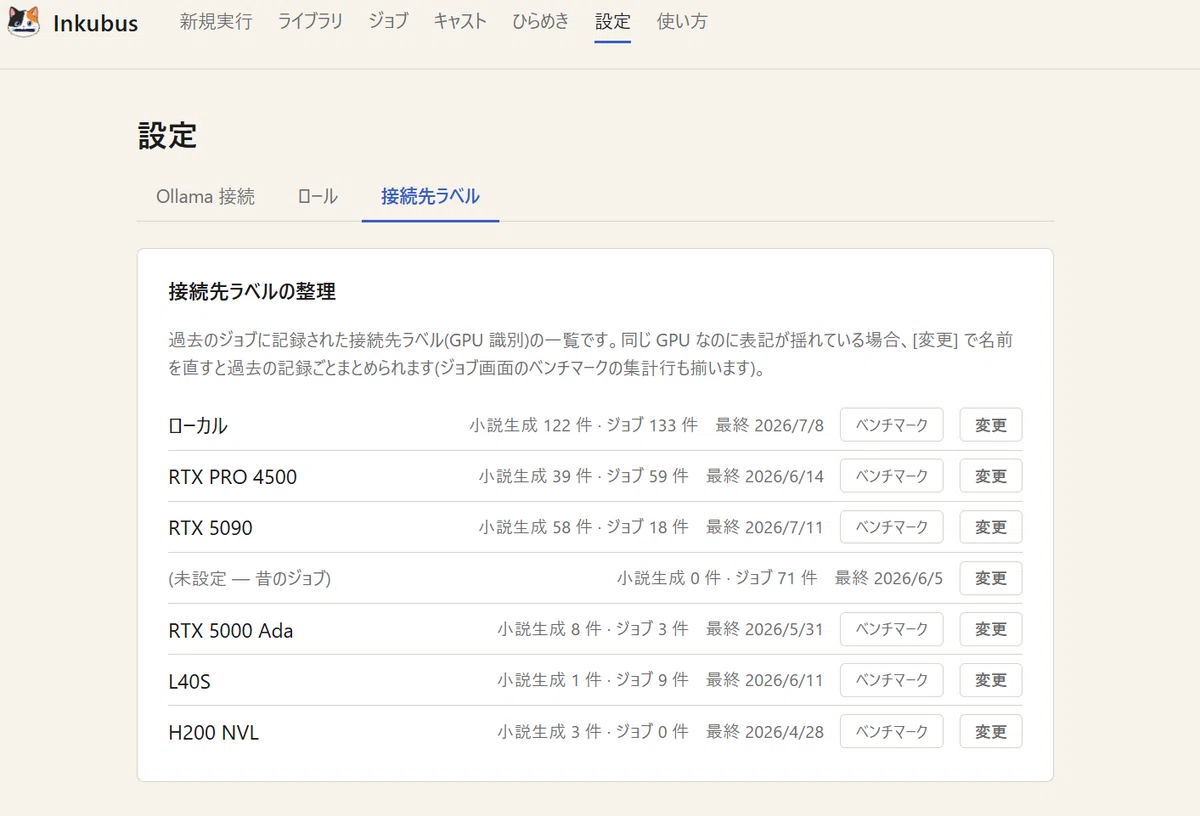Switch to the ロール tab
This screenshot has height=816, width=1200.
pos(318,196)
